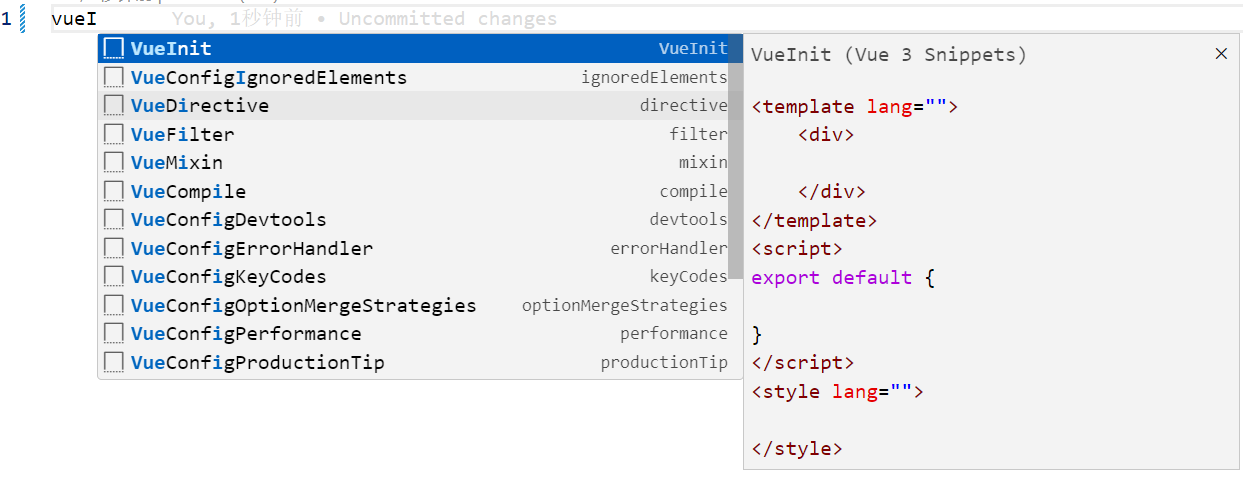Viewport: 1243px width, 478px height.
Task: Click snippet icon beside VueConfigPerformance
Action: click(114, 333)
